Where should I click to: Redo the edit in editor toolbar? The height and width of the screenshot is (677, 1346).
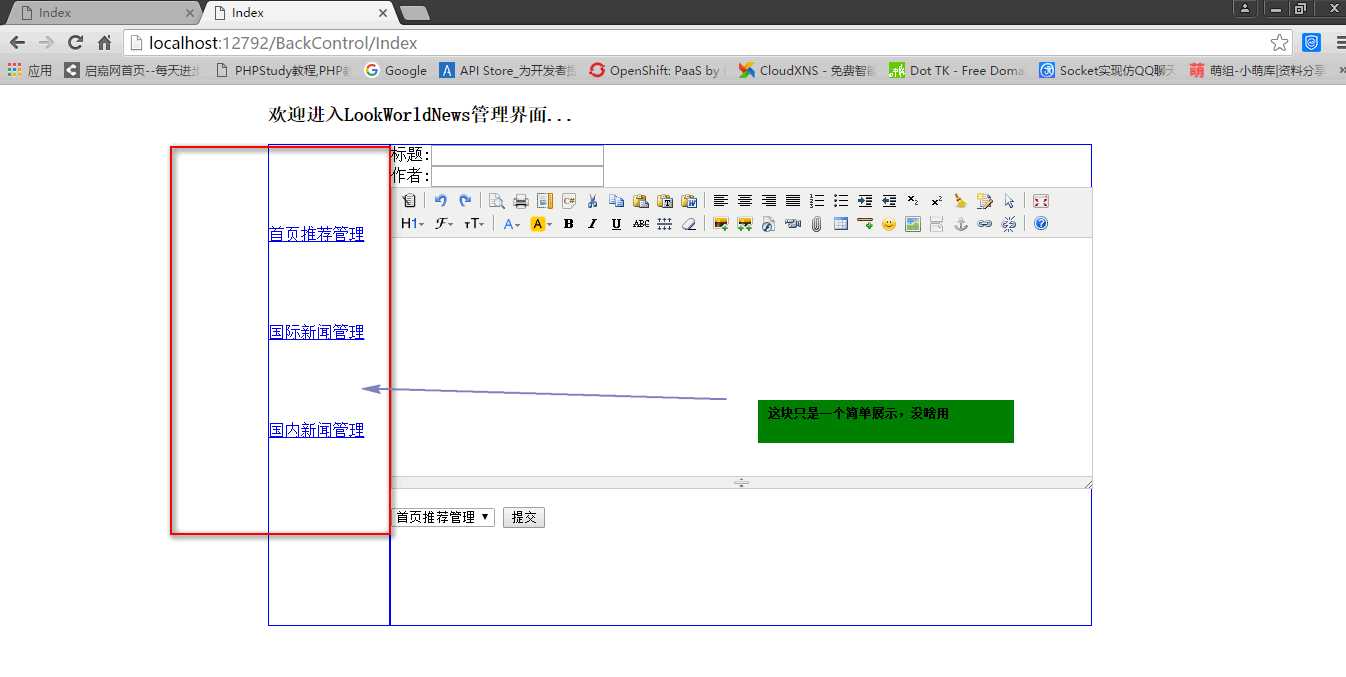tap(465, 201)
